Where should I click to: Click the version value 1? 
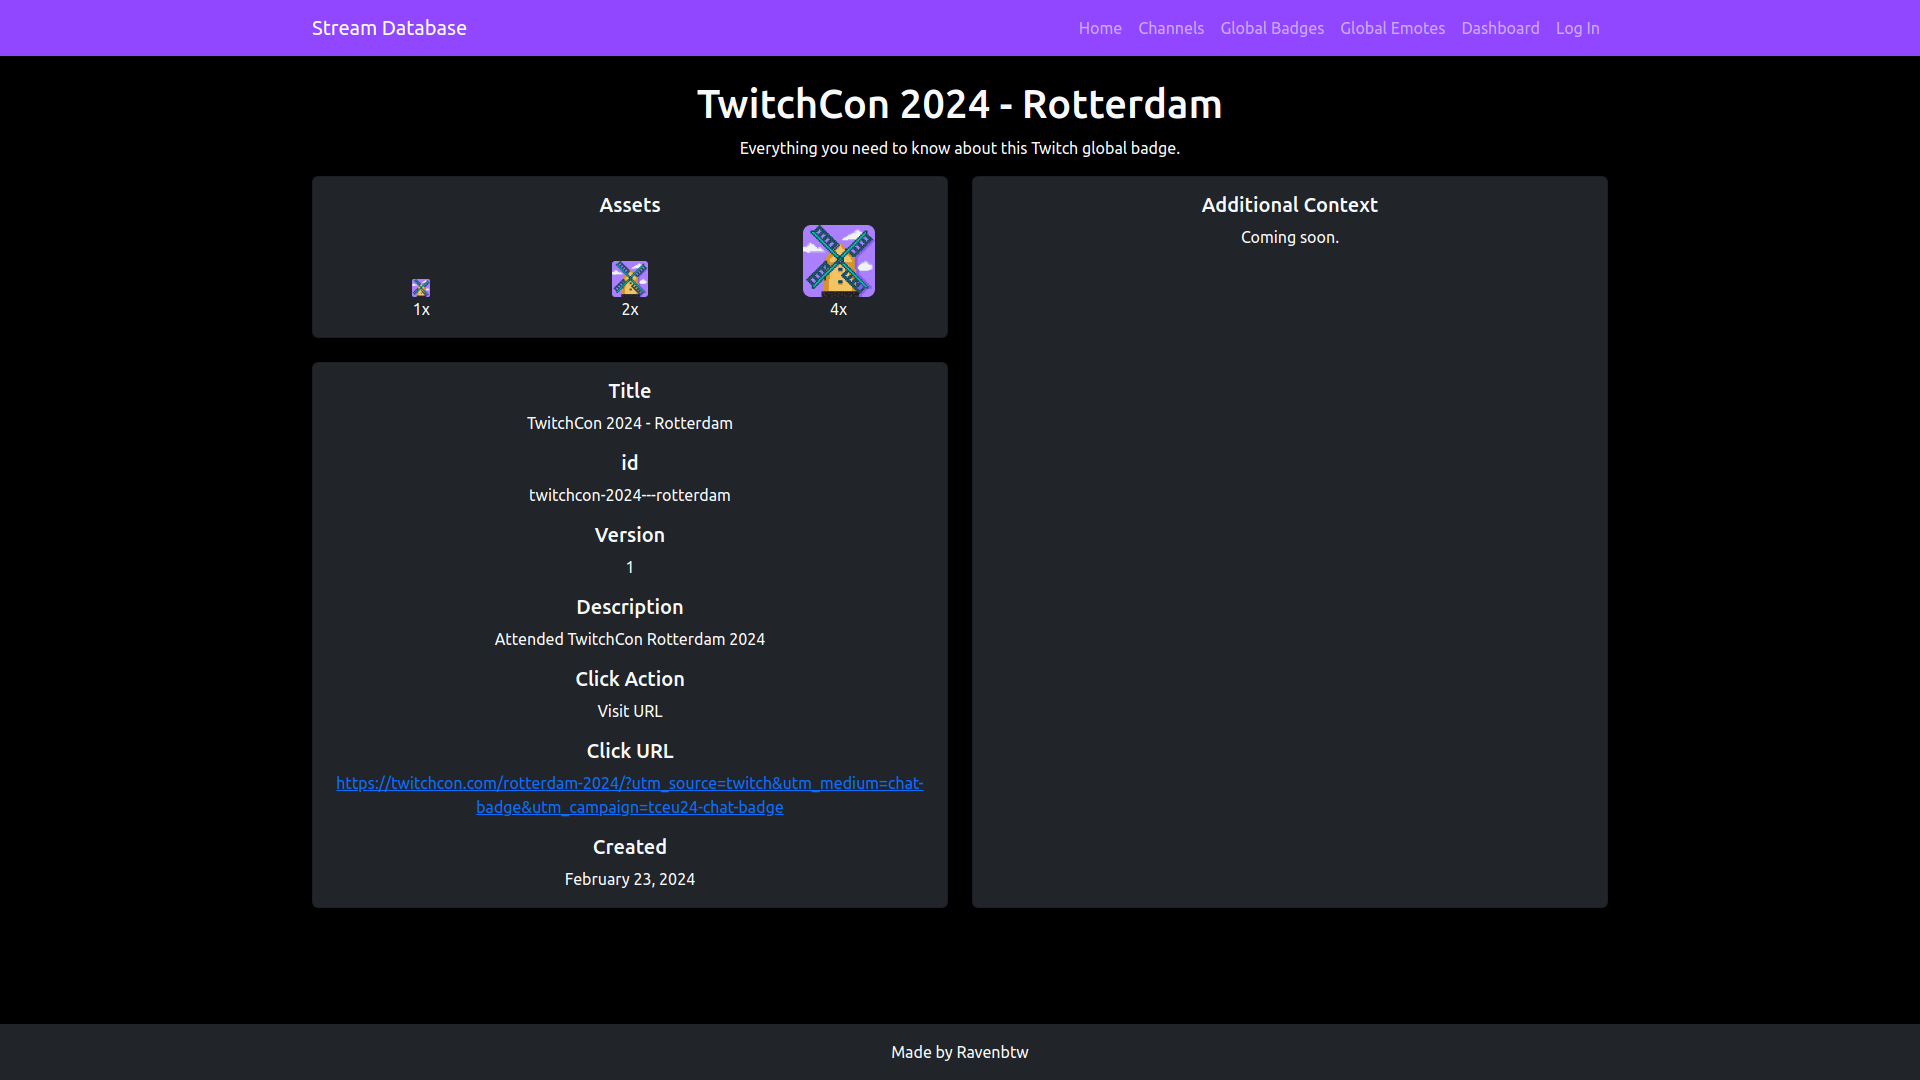[x=630, y=567]
